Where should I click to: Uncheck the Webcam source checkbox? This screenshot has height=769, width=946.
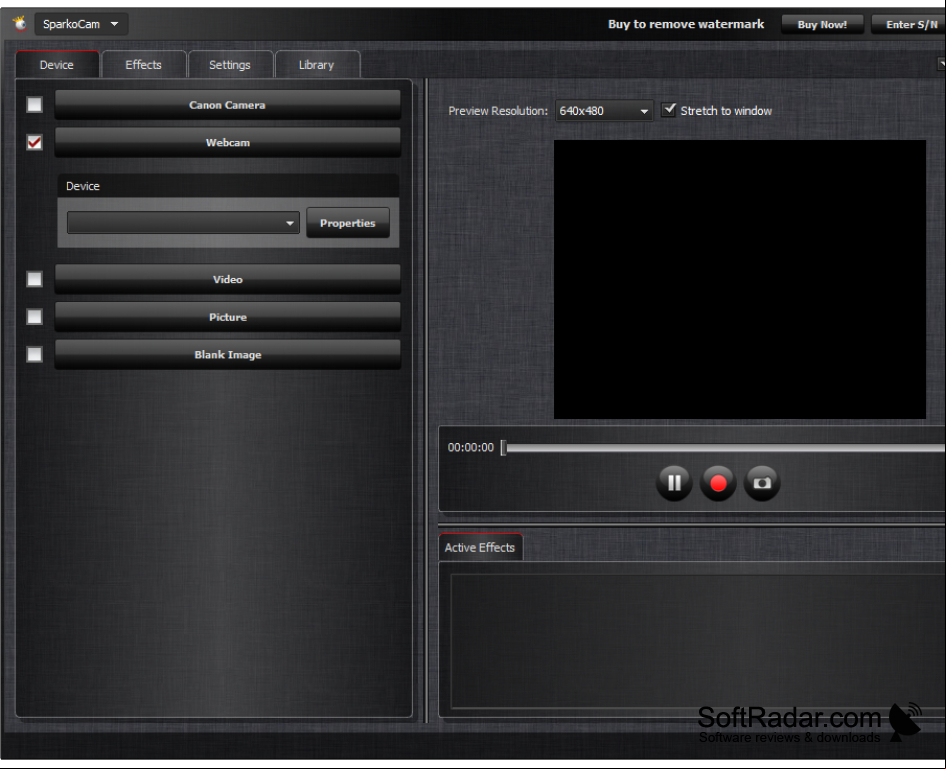[x=34, y=142]
